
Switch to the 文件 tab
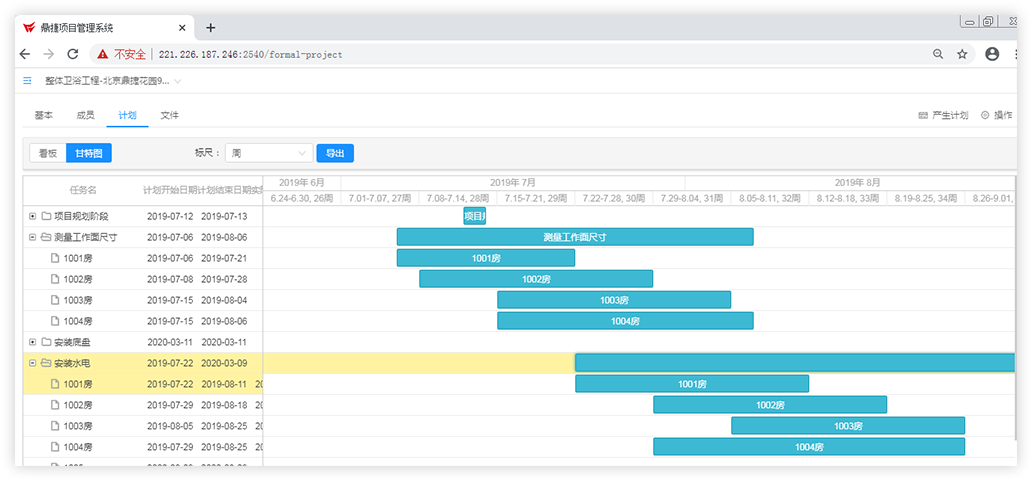click(x=170, y=116)
